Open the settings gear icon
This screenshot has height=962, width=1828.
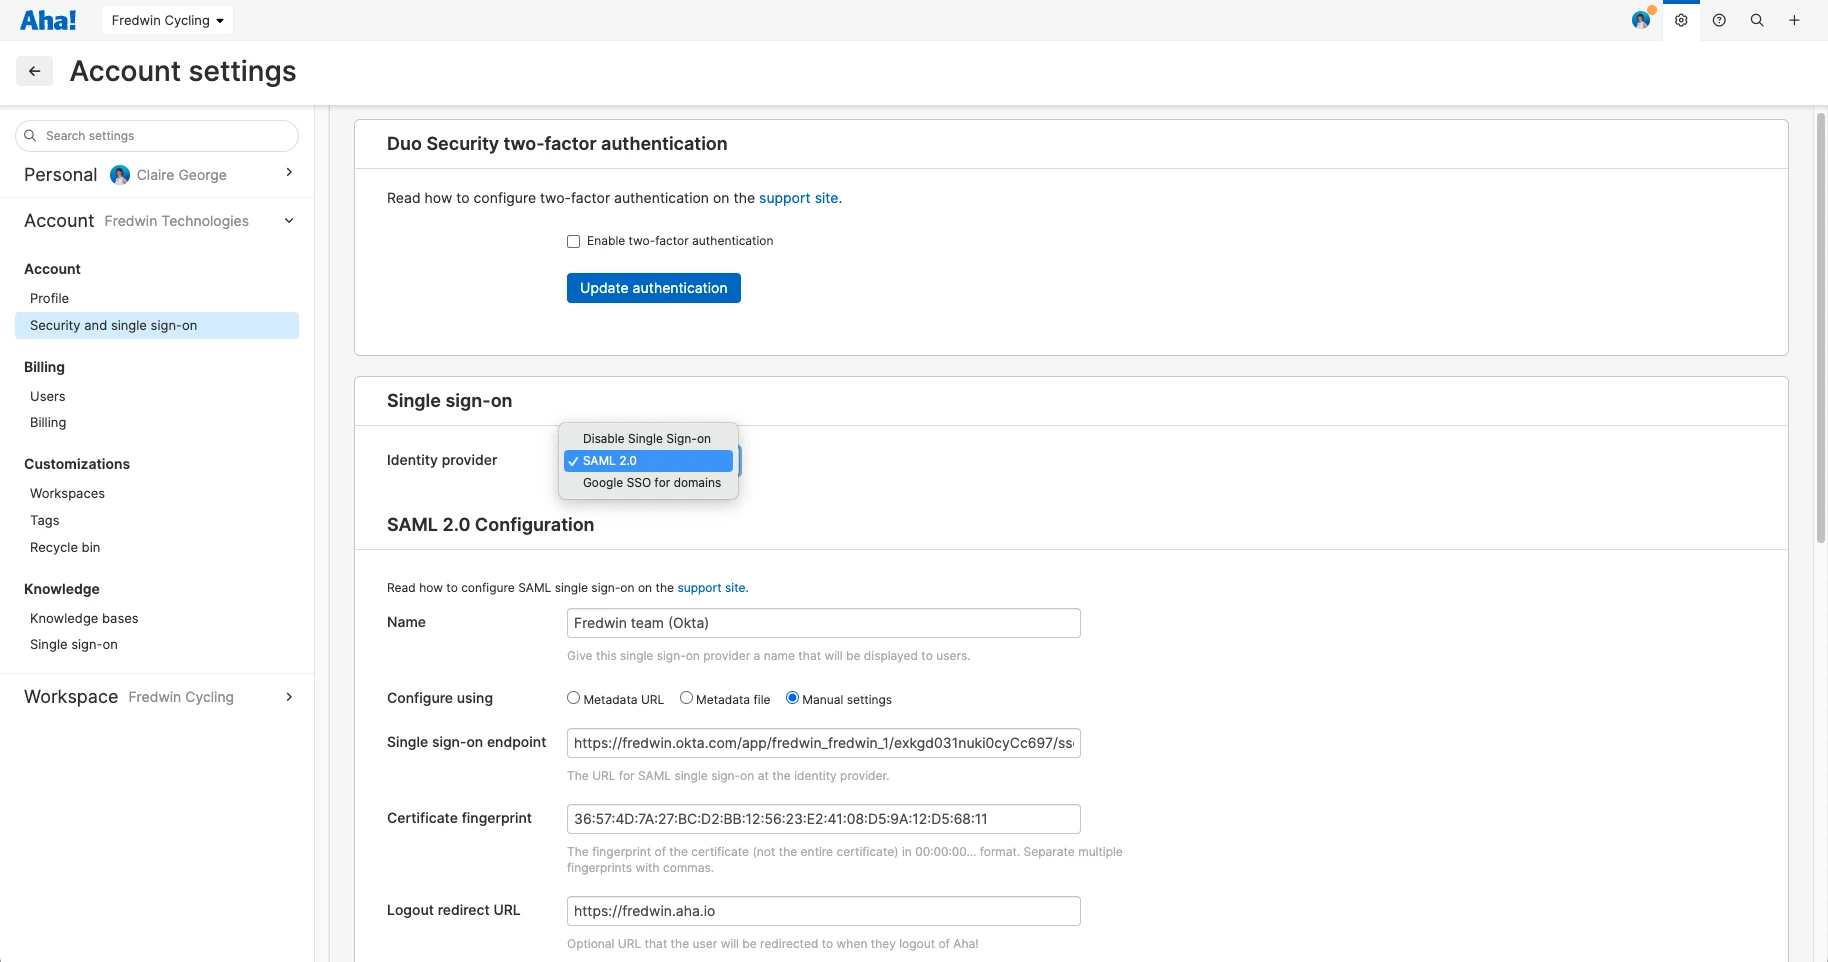pos(1681,20)
